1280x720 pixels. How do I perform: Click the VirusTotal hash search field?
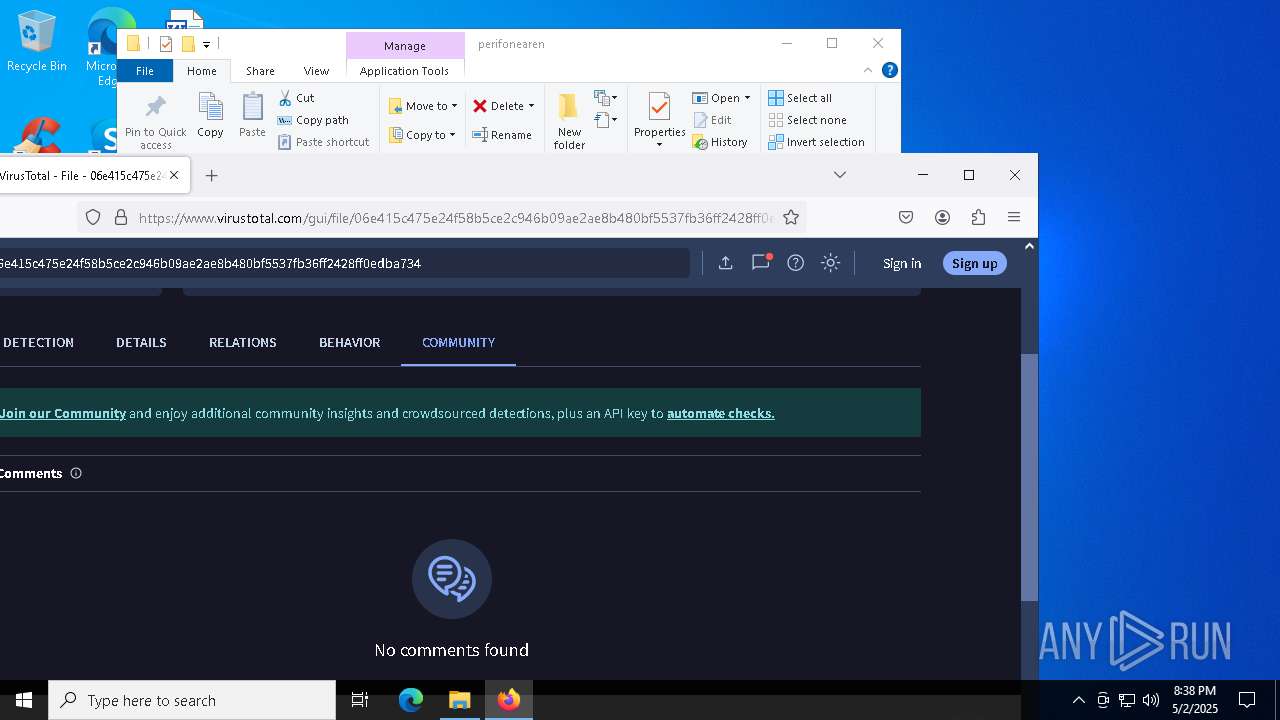[344, 263]
